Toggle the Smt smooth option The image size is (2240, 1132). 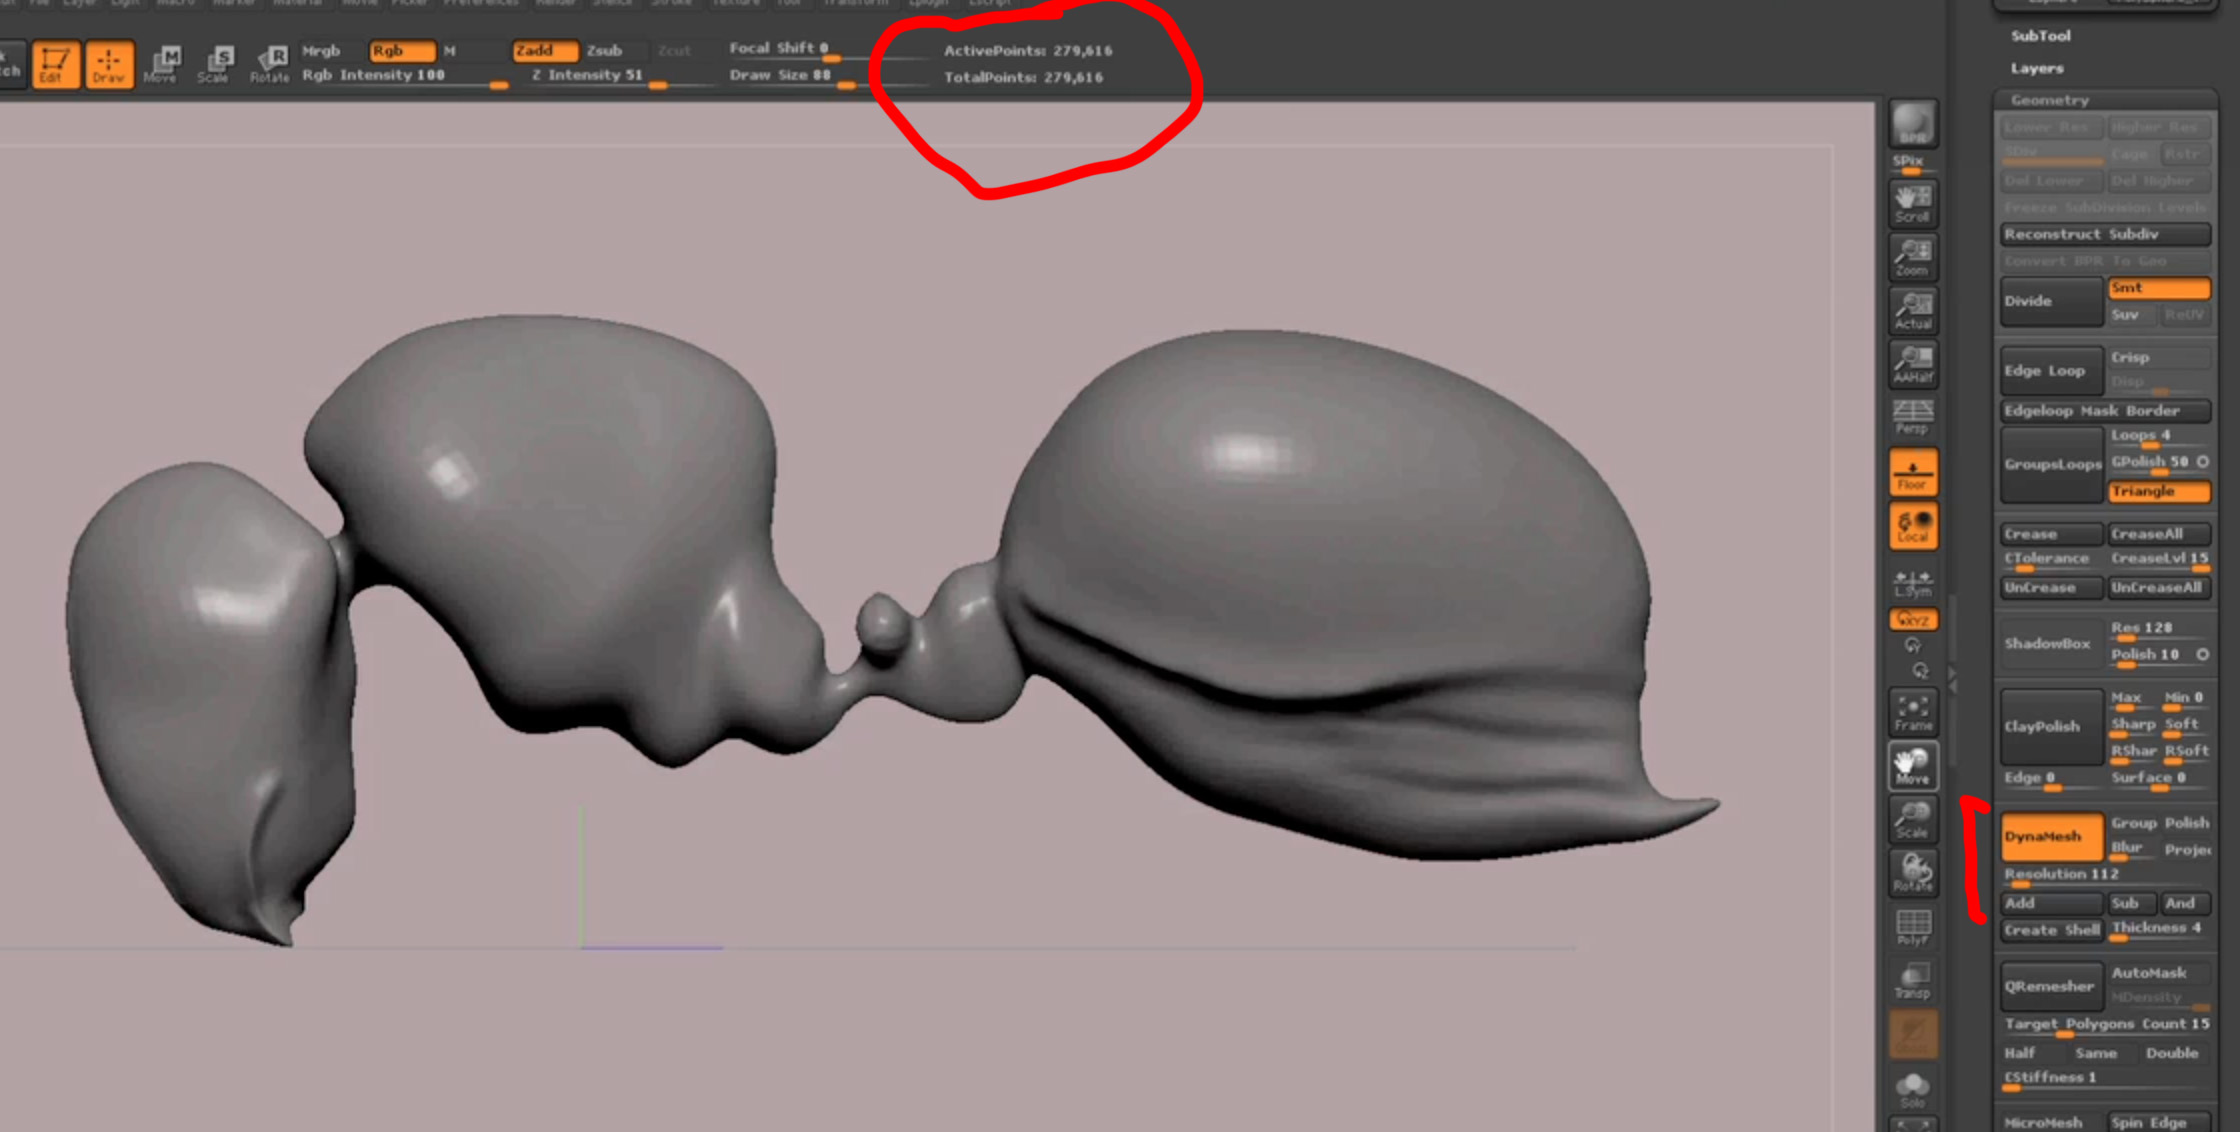pos(2158,288)
